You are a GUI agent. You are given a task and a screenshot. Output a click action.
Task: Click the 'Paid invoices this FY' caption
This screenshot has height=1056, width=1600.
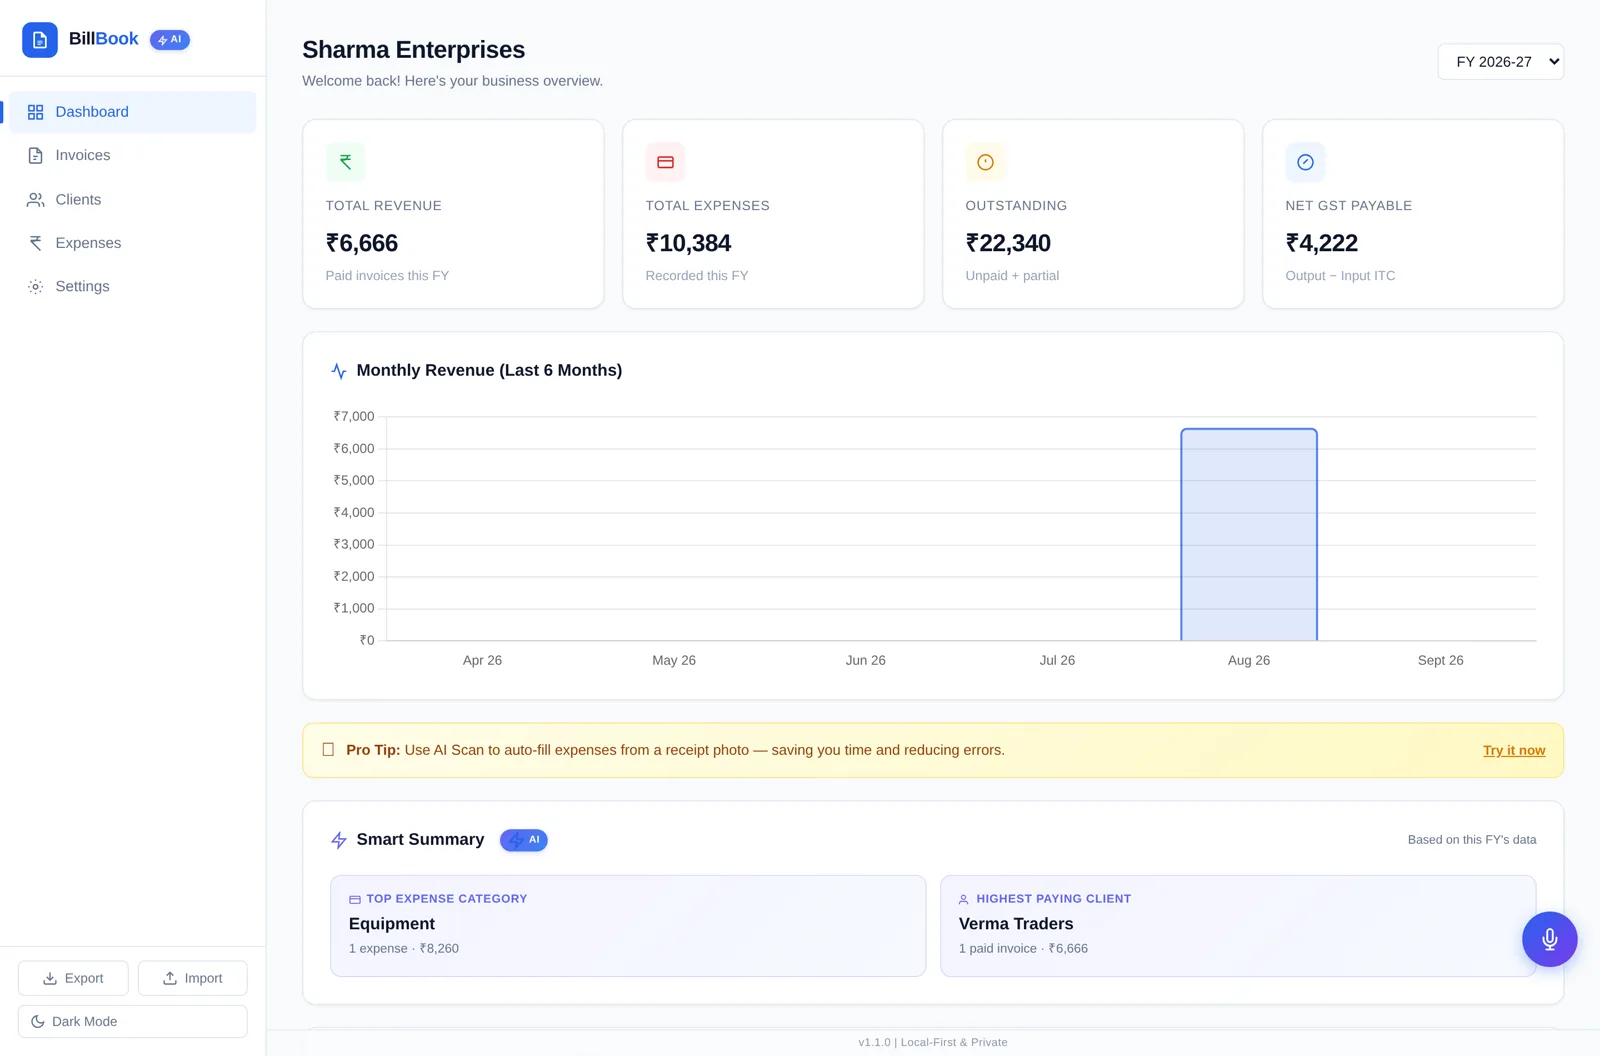tap(387, 276)
